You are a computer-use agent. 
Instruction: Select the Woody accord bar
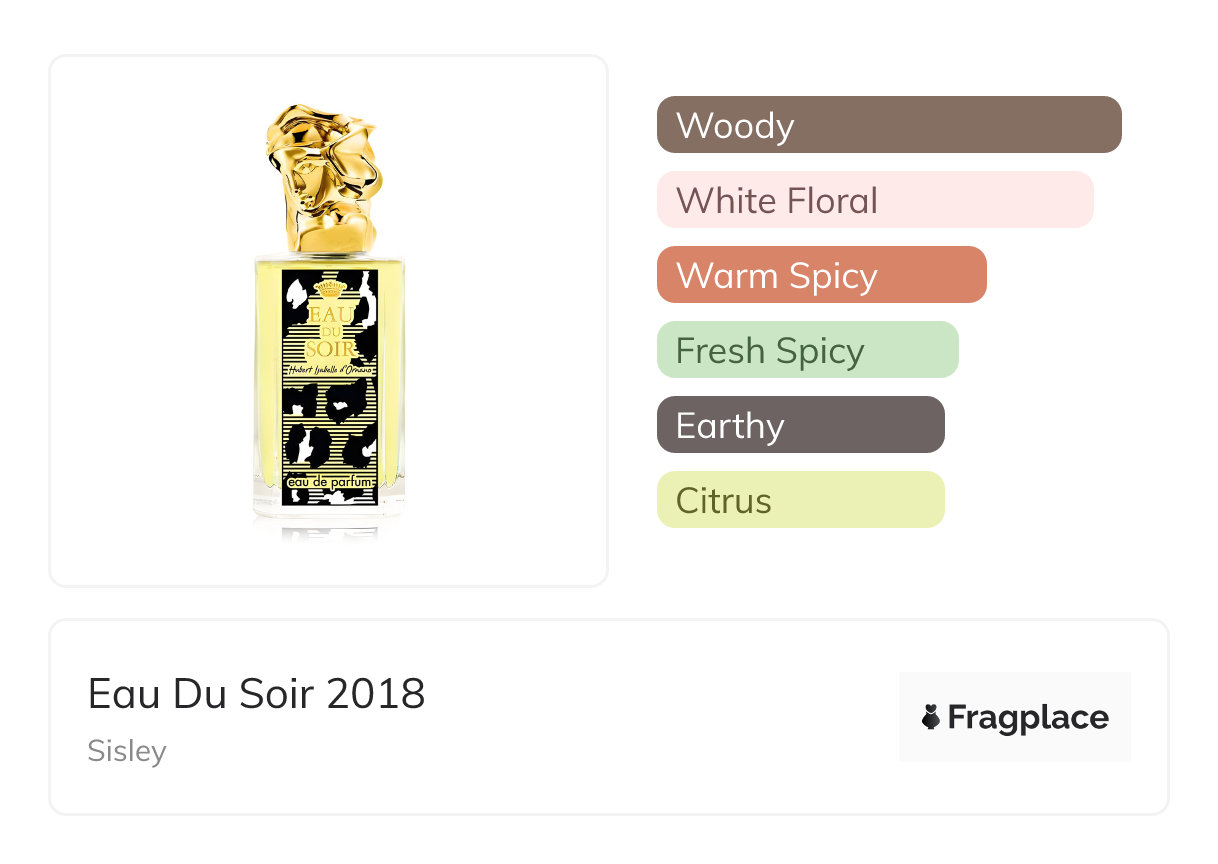click(x=888, y=125)
